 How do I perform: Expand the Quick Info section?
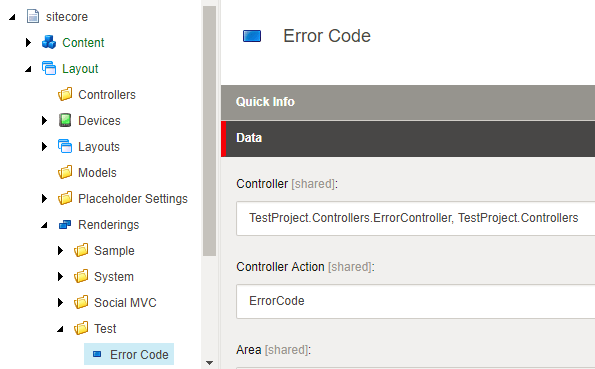(408, 102)
